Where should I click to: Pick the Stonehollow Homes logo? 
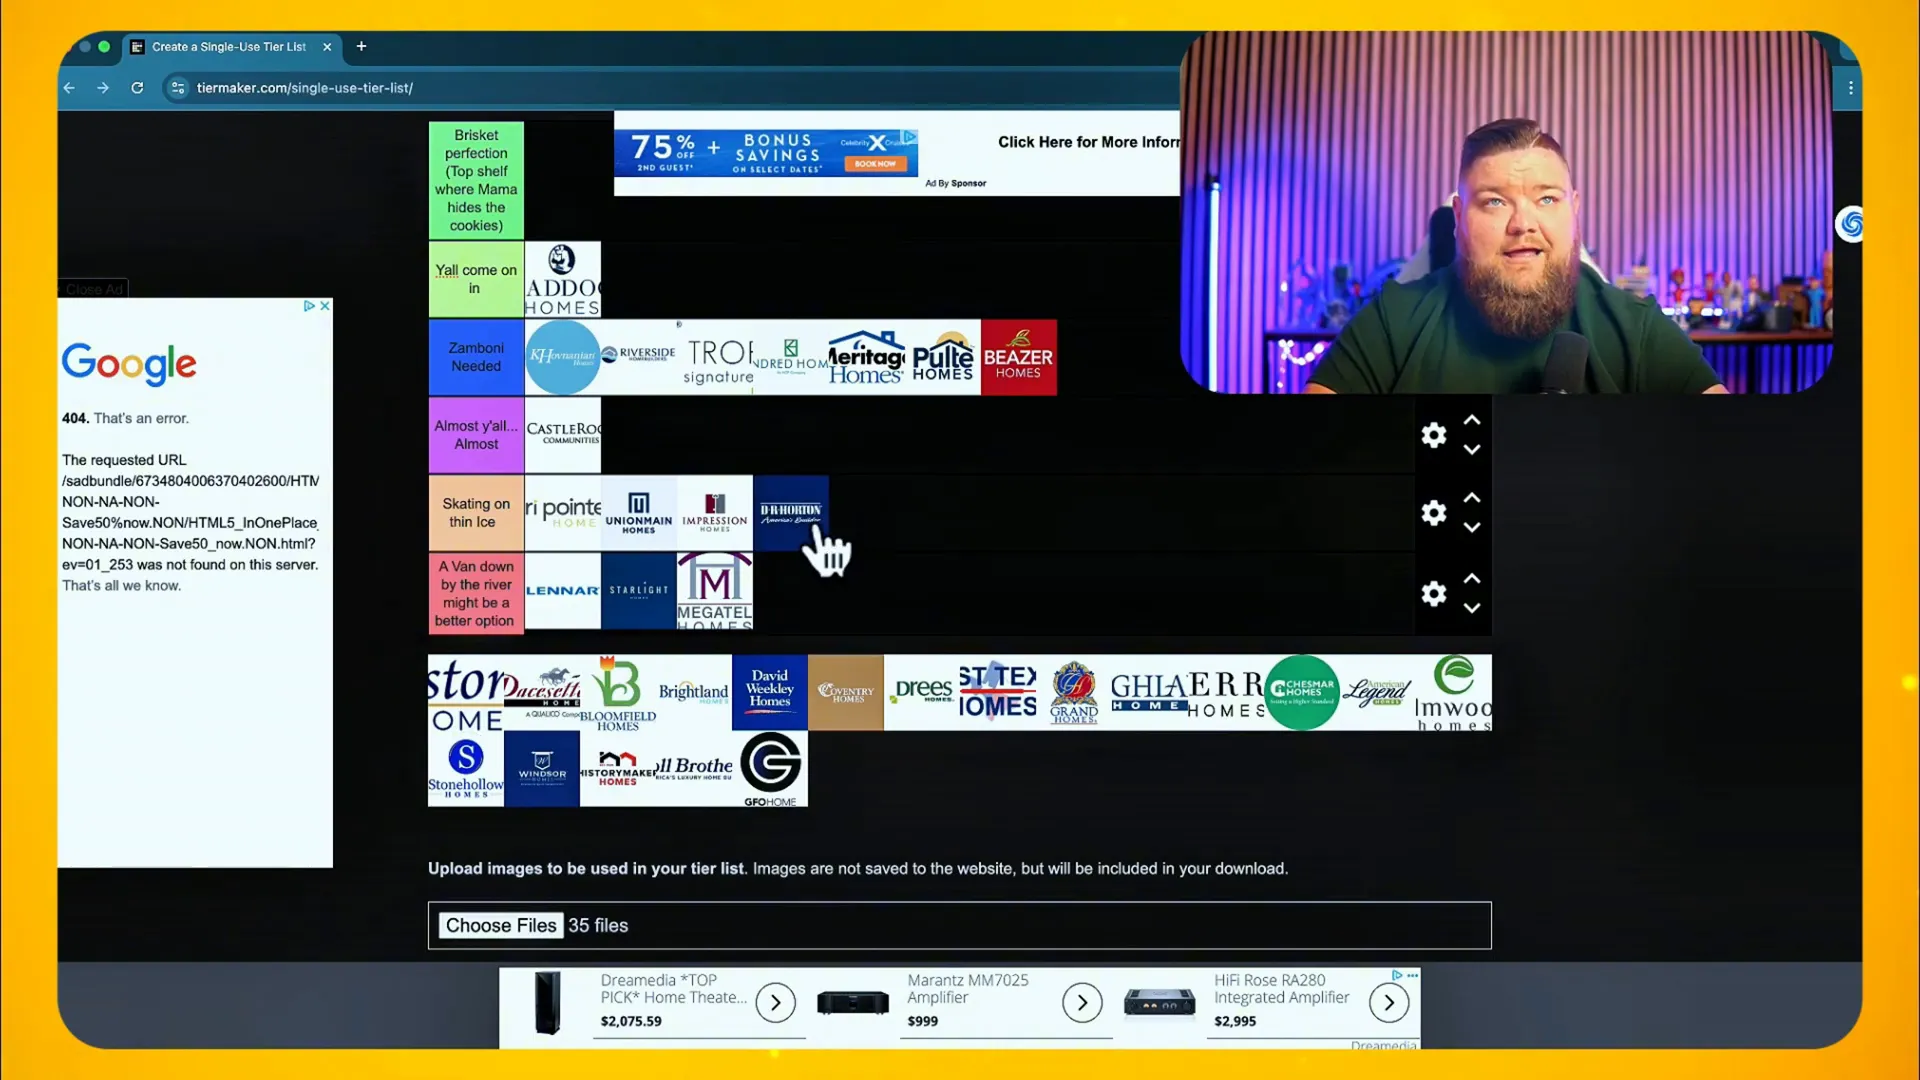click(x=466, y=769)
